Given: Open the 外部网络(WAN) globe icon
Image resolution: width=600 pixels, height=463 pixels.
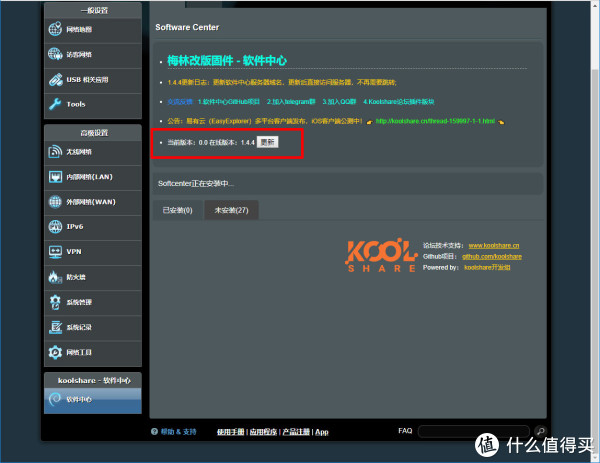Looking at the screenshot, I should pyautogui.click(x=55, y=201).
